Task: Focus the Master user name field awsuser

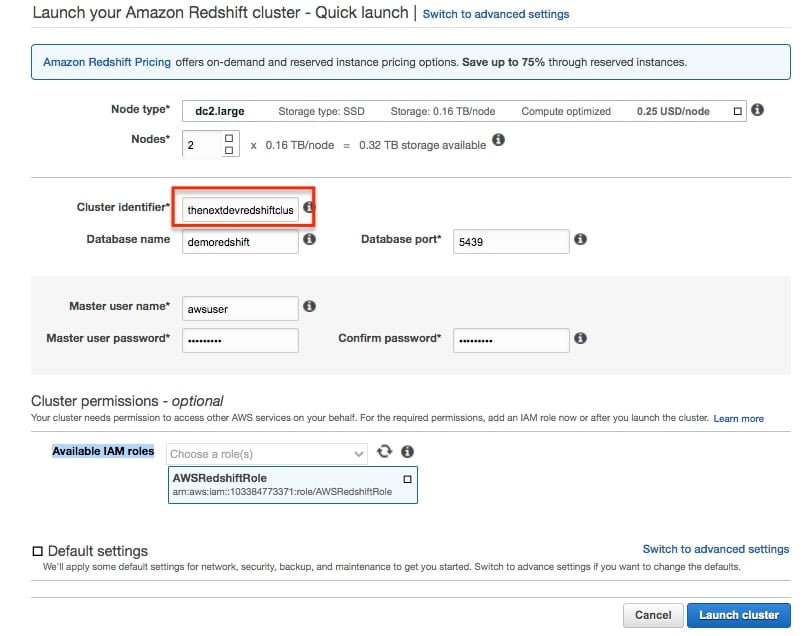Action: pyautogui.click(x=240, y=309)
